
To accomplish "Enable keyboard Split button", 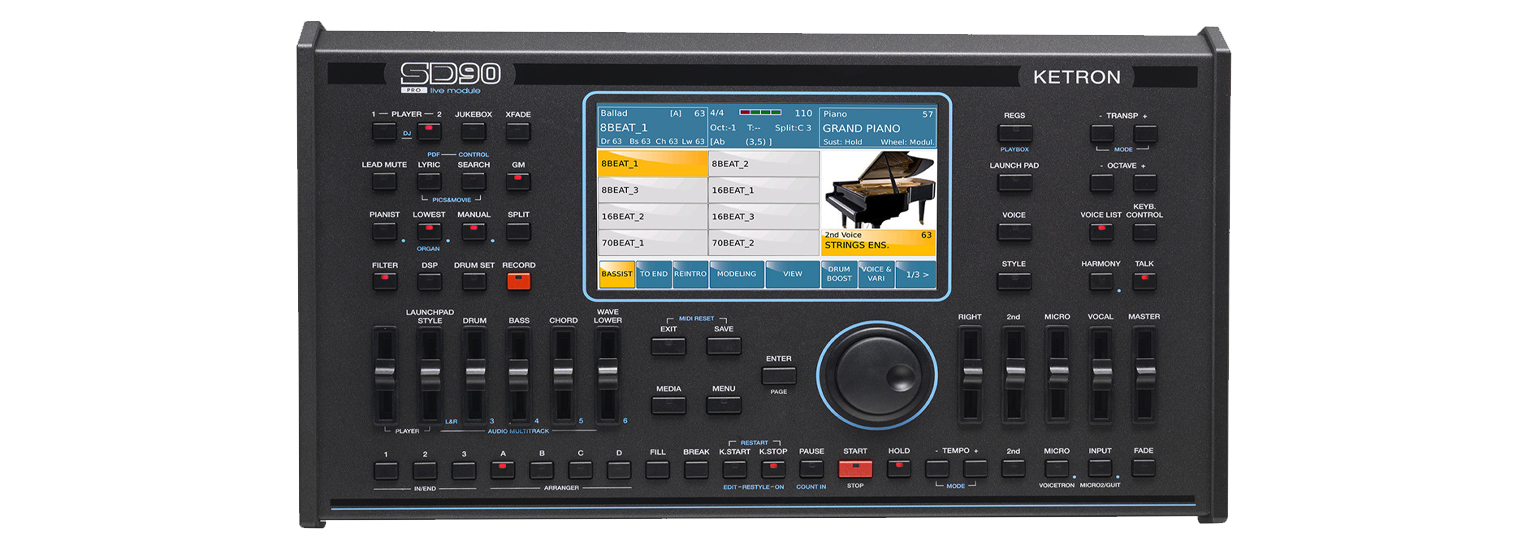I will coord(517,231).
